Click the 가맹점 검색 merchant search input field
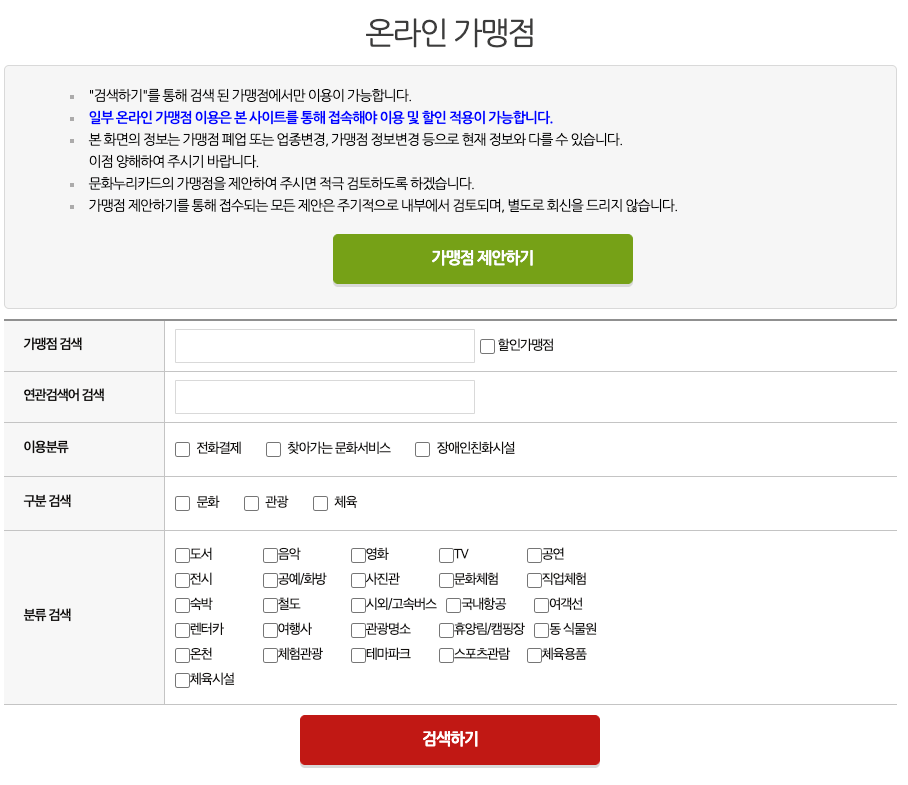 (324, 345)
